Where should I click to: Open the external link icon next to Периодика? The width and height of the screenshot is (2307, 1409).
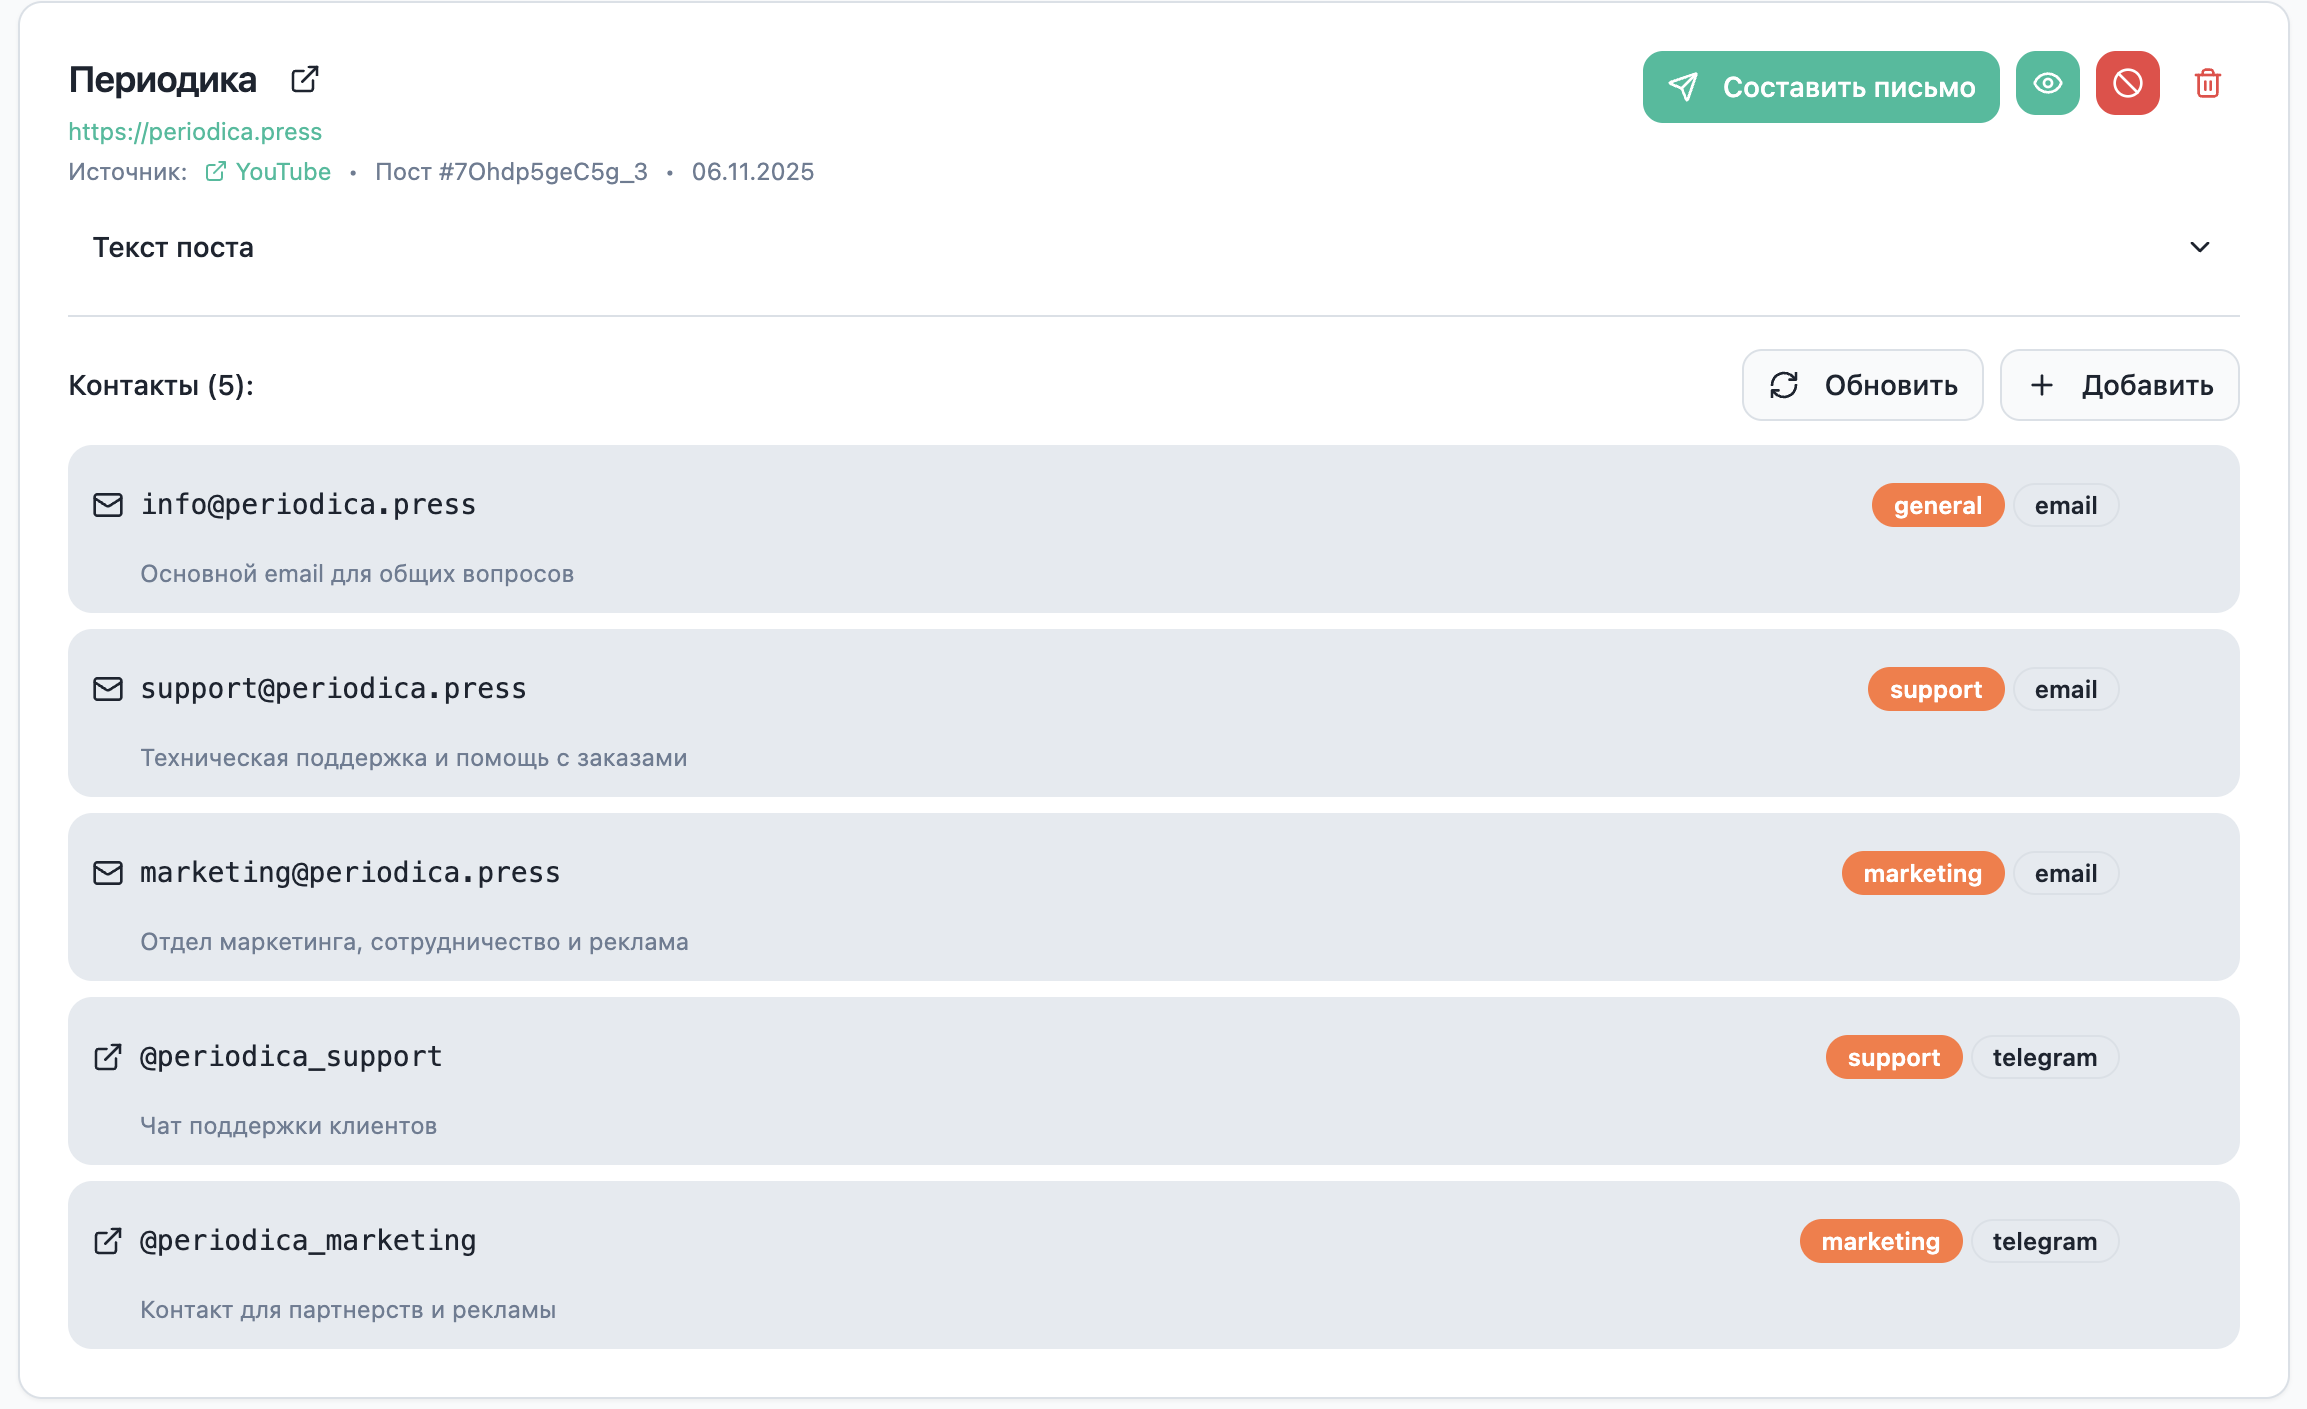pos(304,80)
